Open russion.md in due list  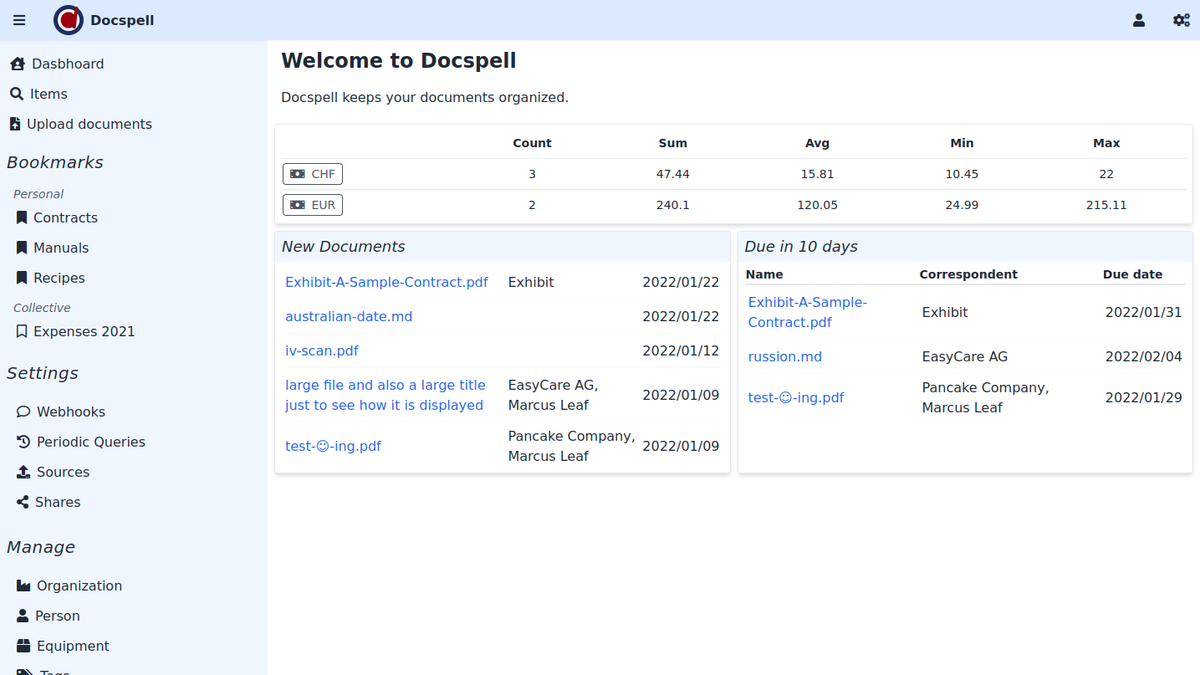point(785,357)
